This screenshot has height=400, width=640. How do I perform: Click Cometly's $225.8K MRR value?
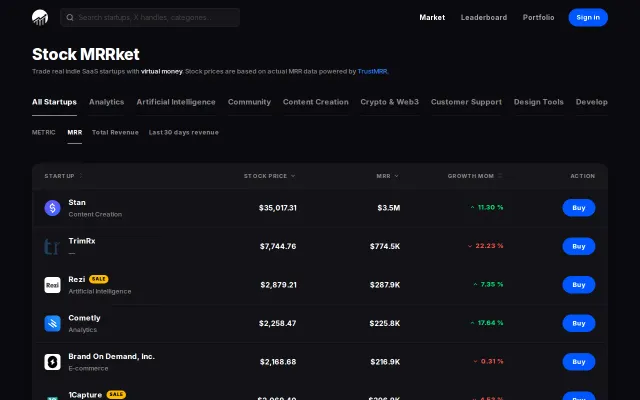tap(385, 324)
